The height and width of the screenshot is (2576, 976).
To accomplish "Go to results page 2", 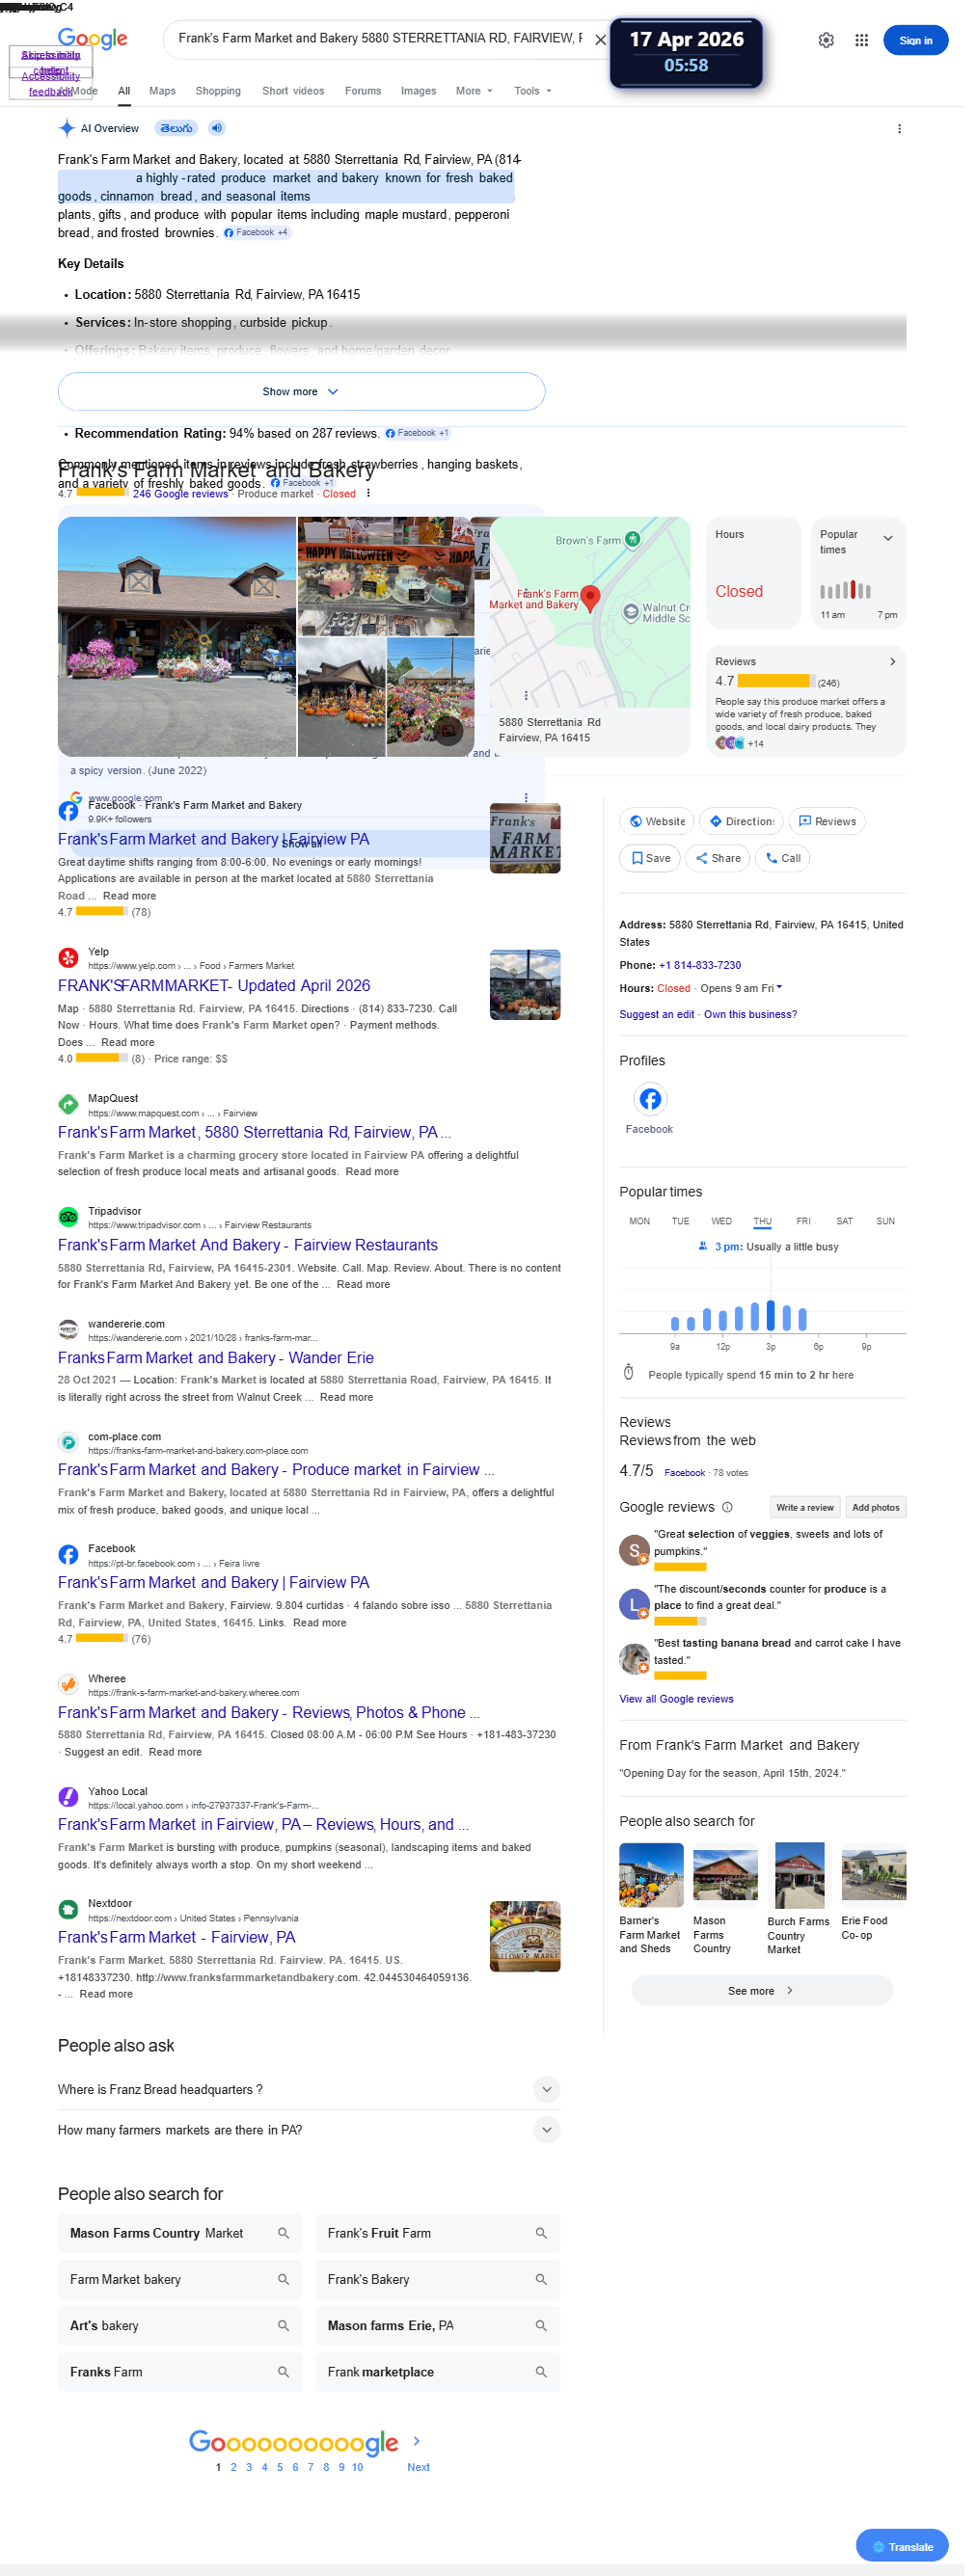I will click(x=234, y=2467).
